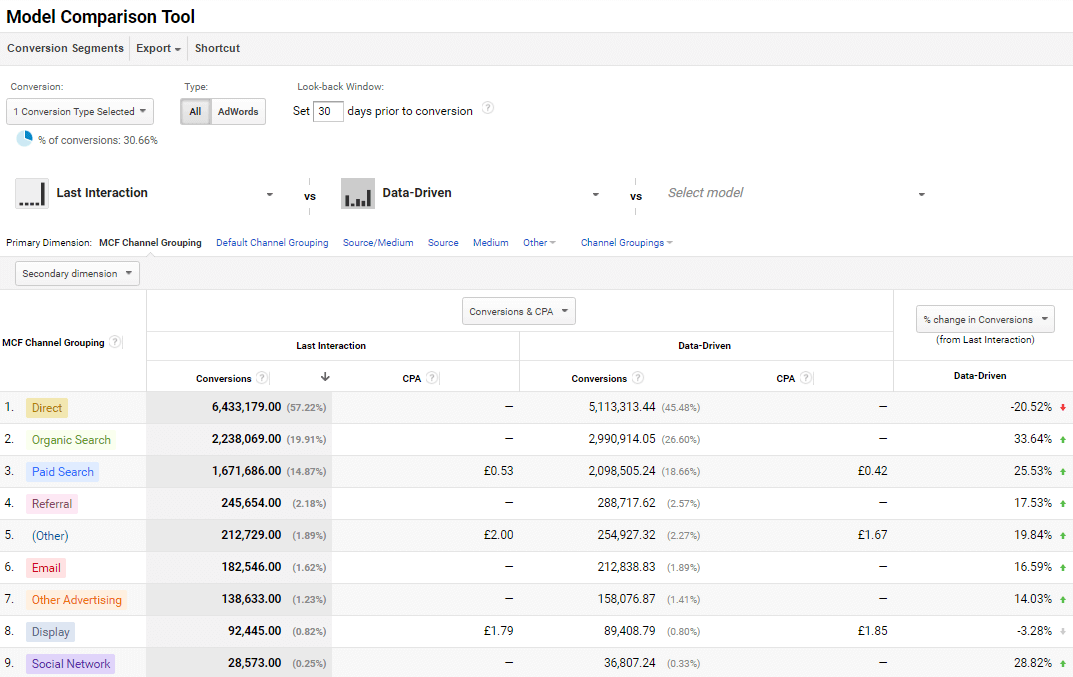Click the % of conversions: 30.66% text
This screenshot has height=677, width=1073.
click(x=98, y=140)
